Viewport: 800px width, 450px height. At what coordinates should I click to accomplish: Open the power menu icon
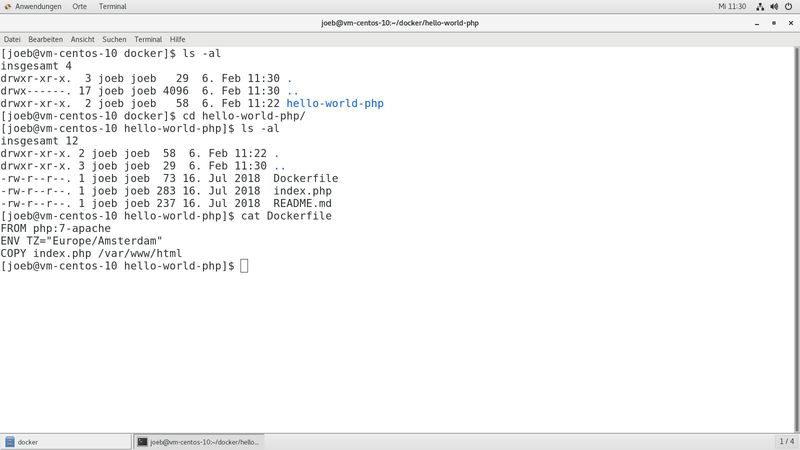(789, 6)
